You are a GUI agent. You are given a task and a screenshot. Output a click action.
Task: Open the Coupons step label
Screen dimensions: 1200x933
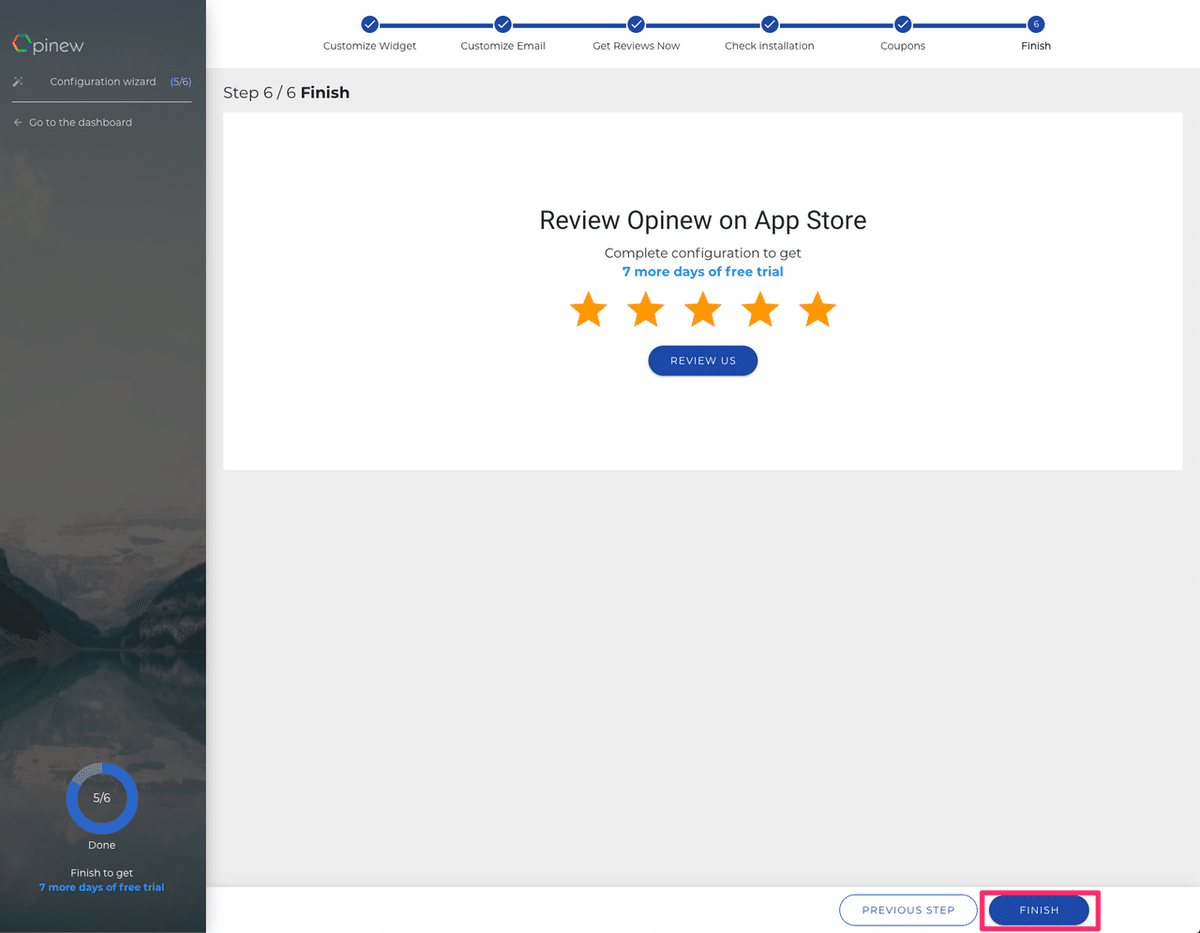tap(902, 46)
